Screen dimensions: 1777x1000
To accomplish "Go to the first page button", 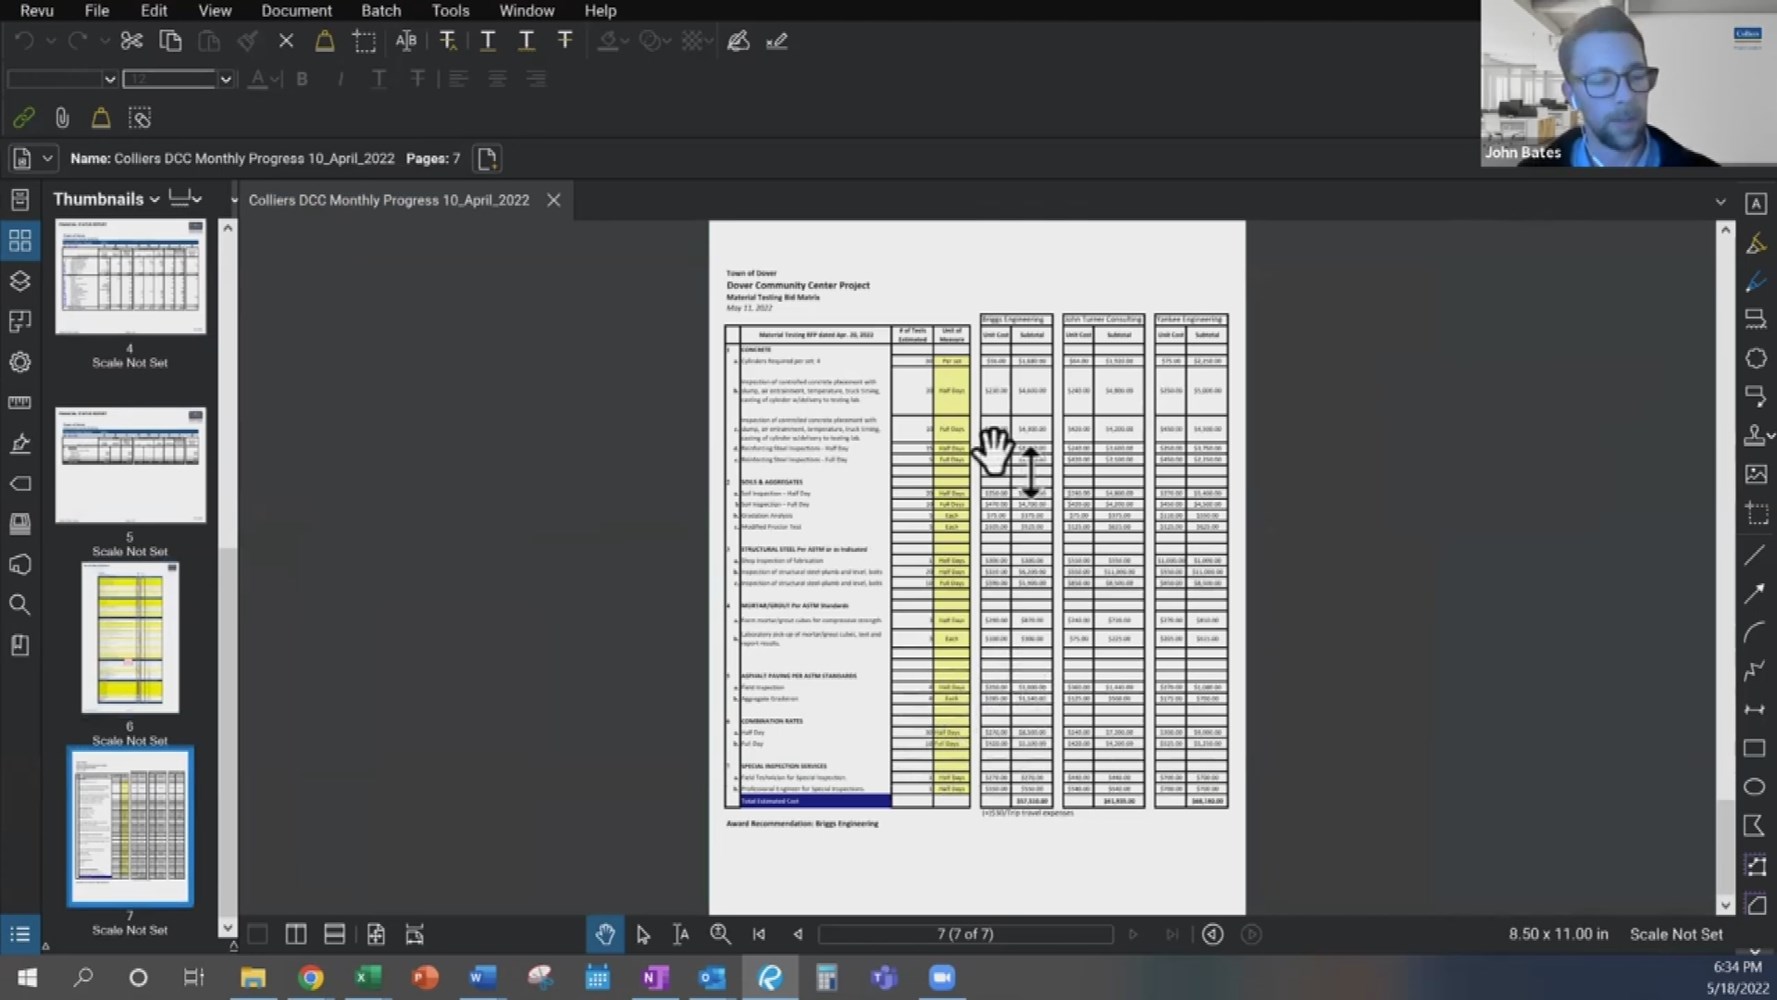I will coord(759,934).
